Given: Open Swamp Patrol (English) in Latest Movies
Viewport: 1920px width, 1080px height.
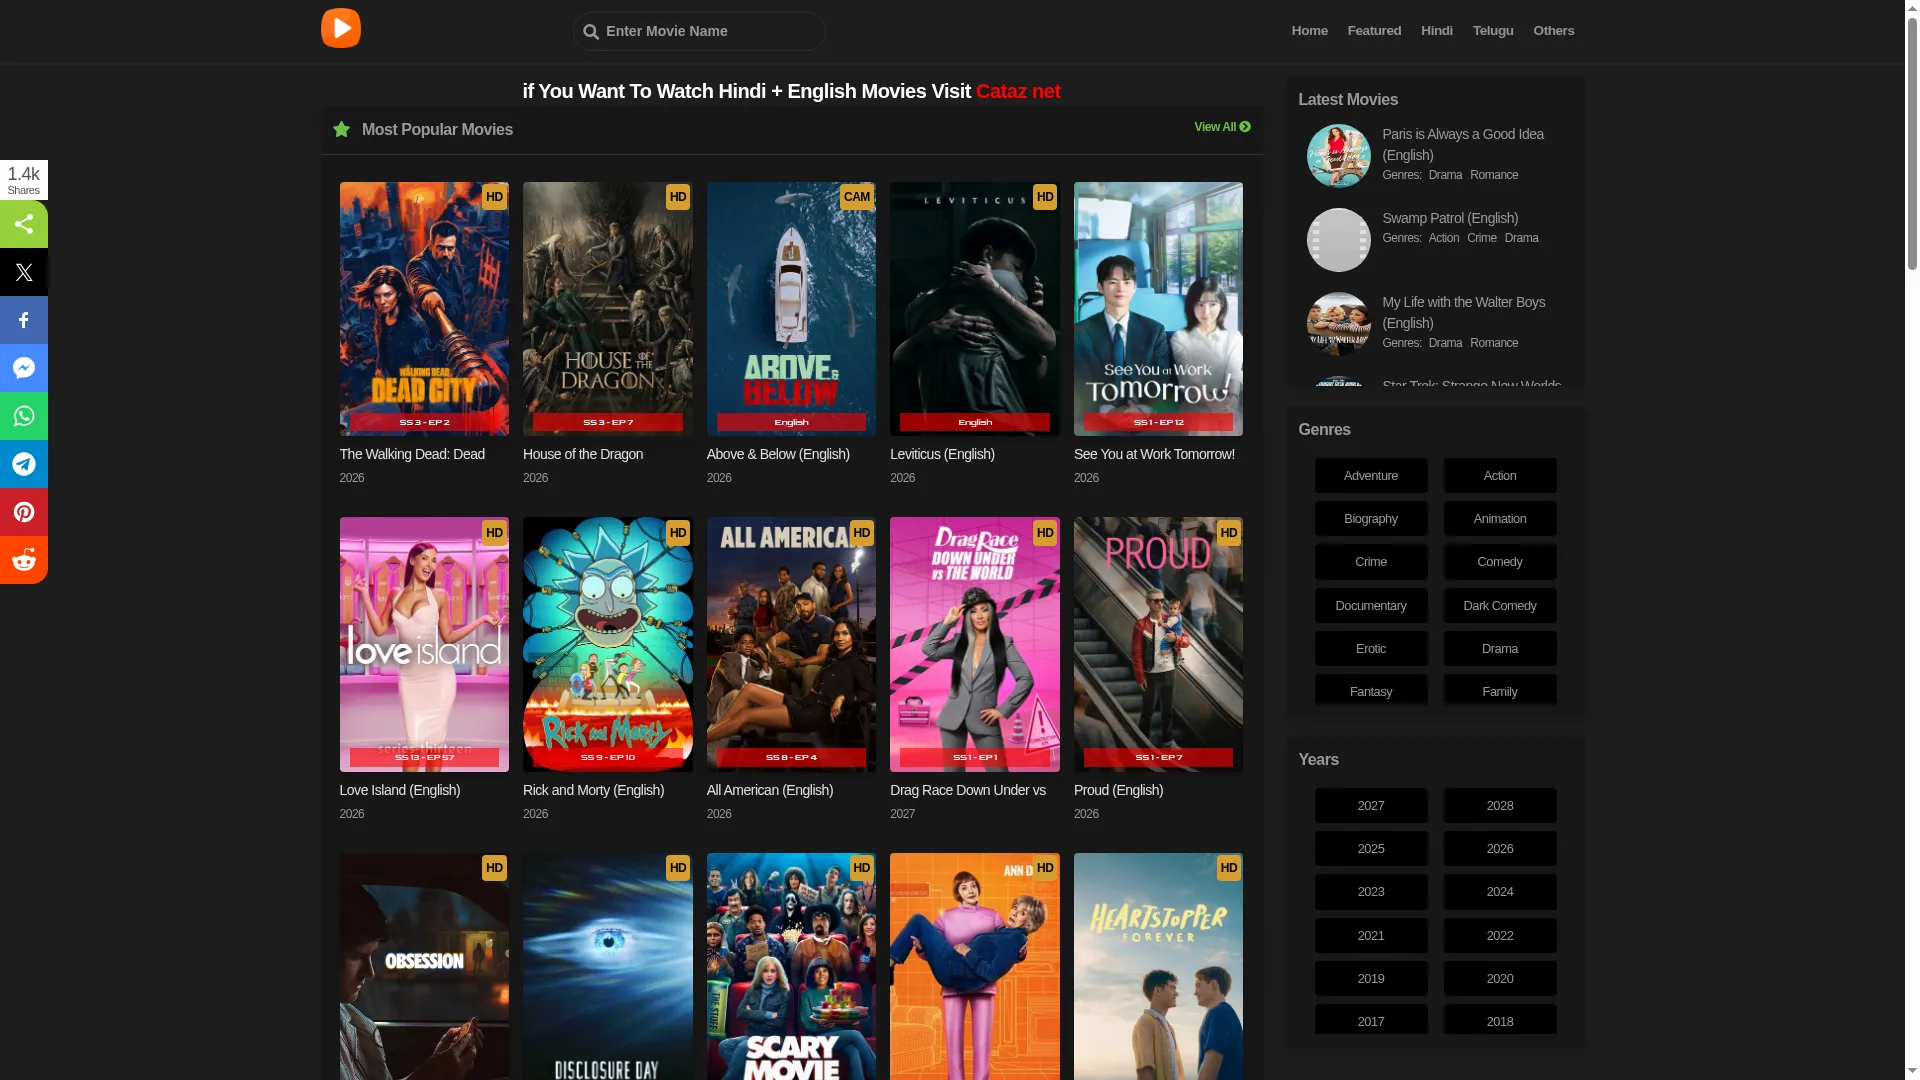Looking at the screenshot, I should (1450, 218).
